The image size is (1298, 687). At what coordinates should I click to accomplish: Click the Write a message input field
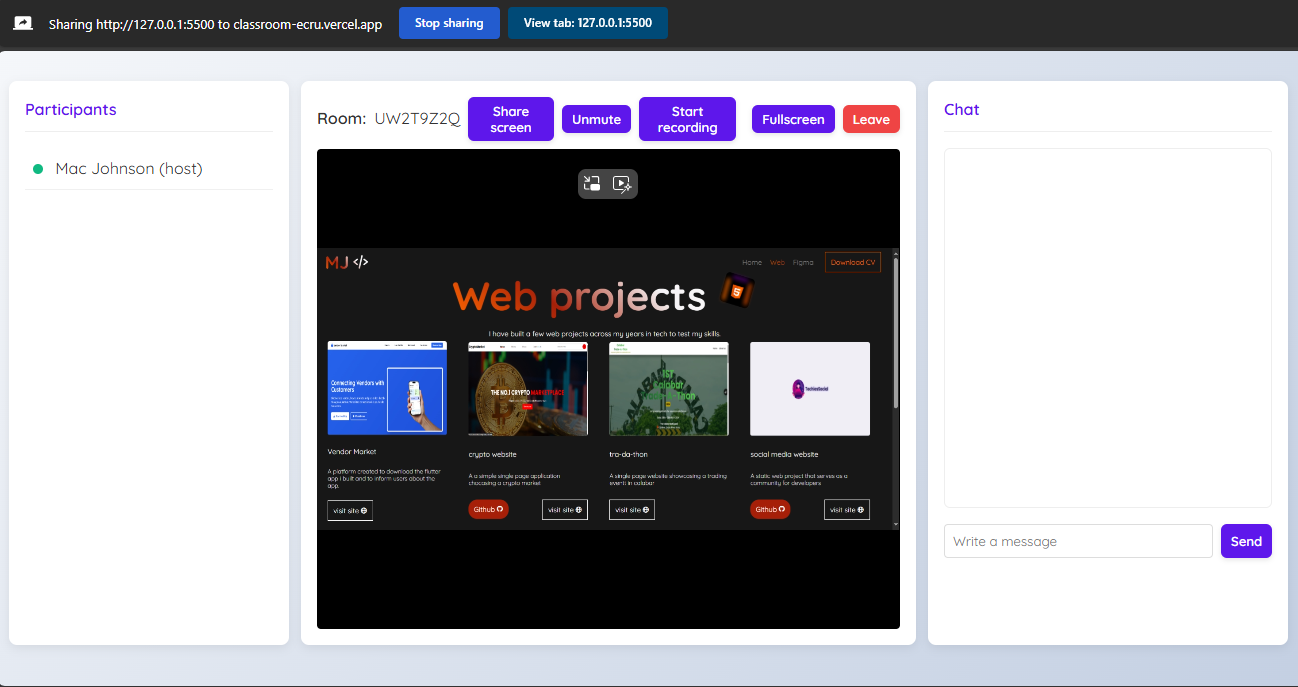[x=1078, y=541]
